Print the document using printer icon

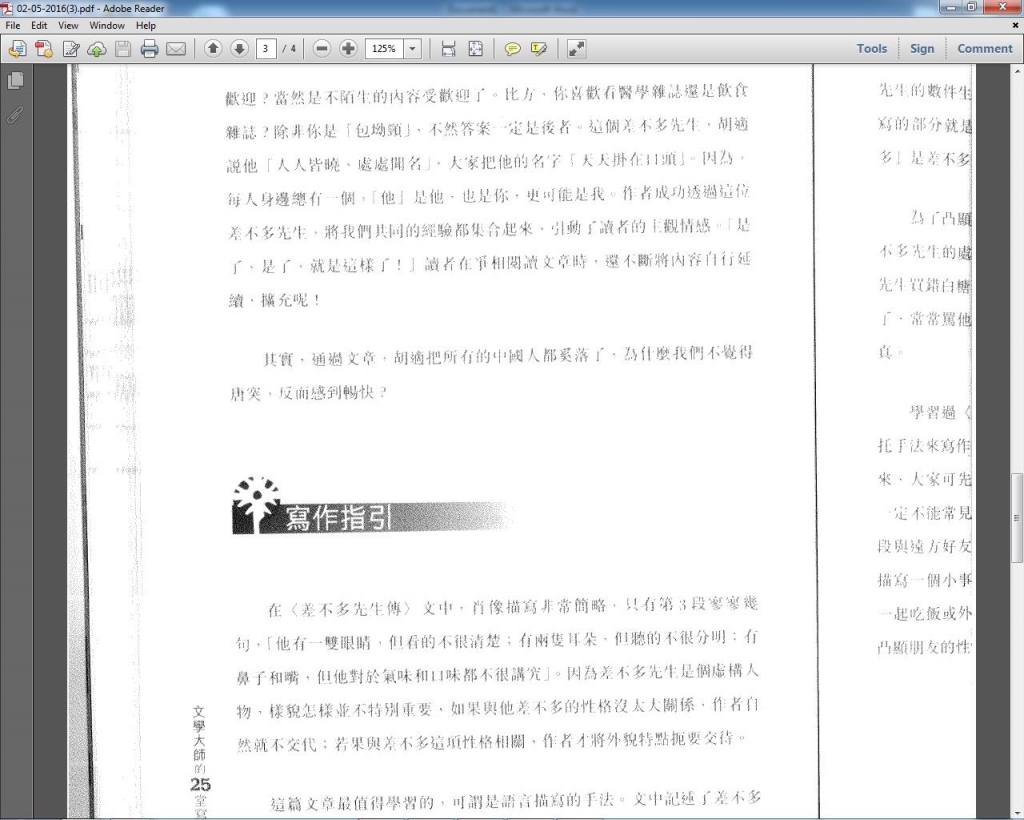coord(149,49)
